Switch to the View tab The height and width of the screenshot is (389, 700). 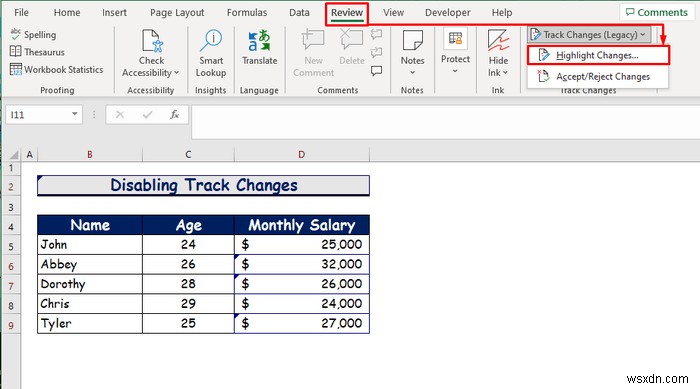tap(393, 13)
